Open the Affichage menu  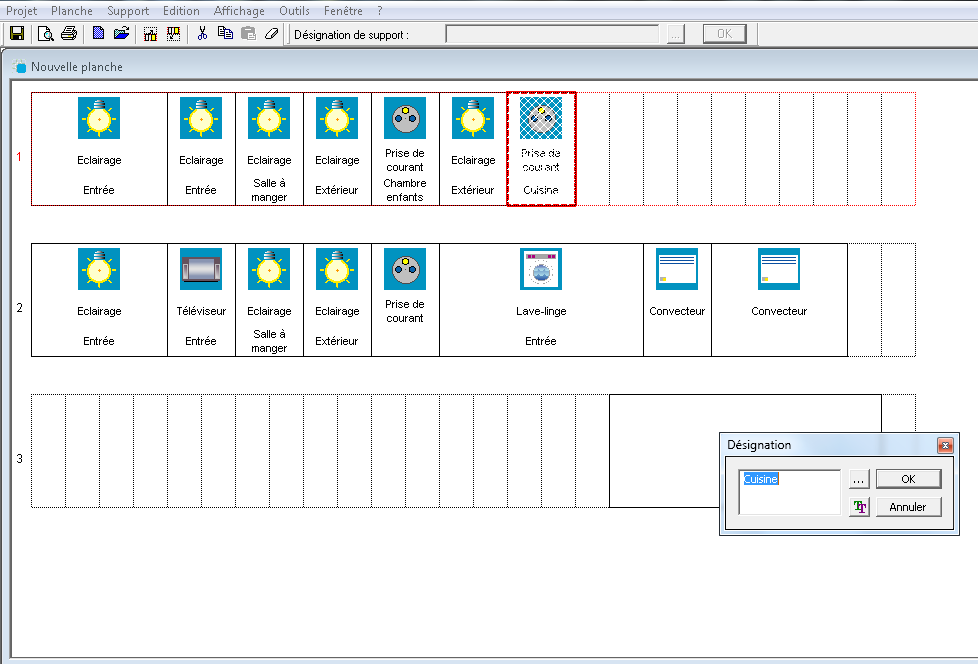point(239,11)
